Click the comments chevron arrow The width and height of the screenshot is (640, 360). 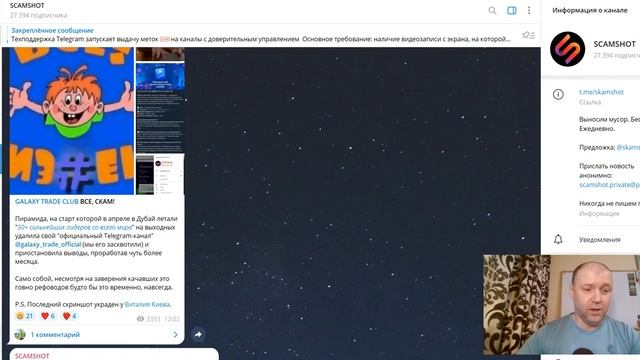coord(176,335)
